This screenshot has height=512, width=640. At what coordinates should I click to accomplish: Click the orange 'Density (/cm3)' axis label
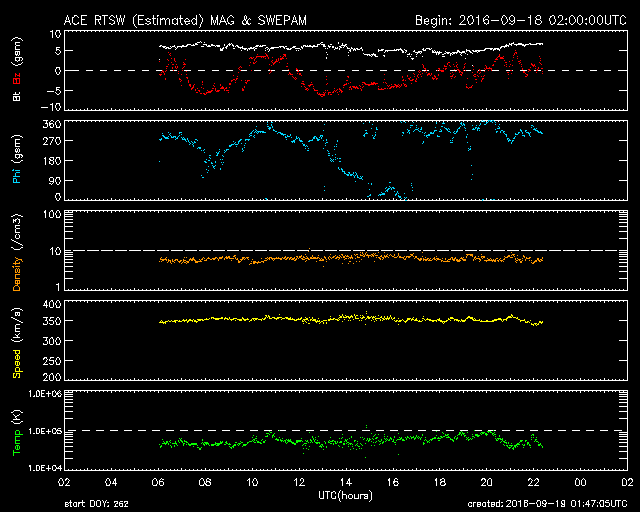point(17,253)
